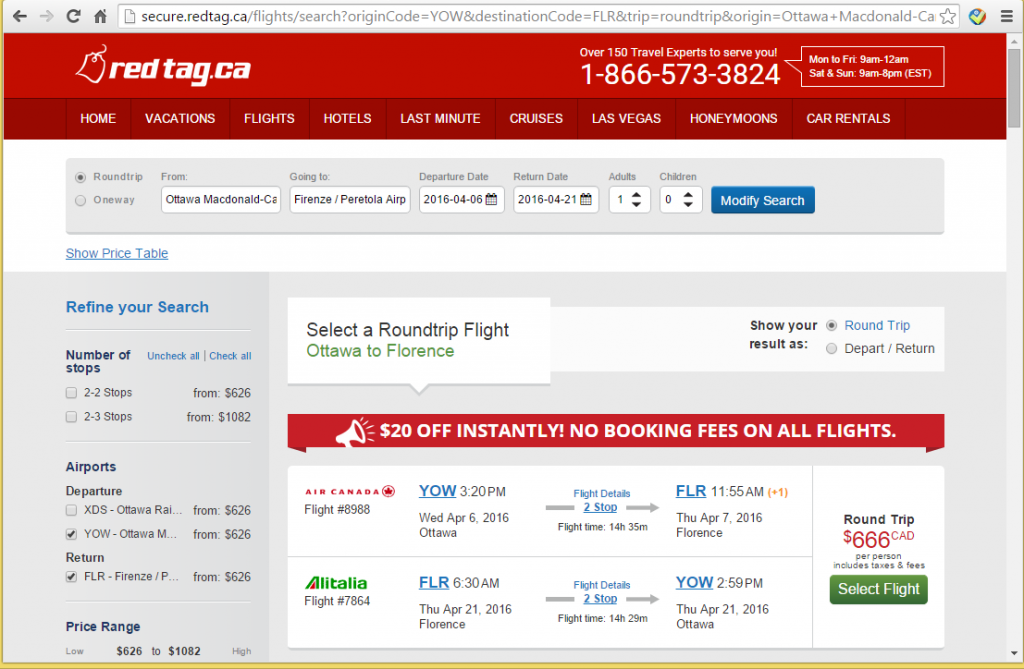1024x669 pixels.
Task: Click the browser home icon
Action: (x=100, y=17)
